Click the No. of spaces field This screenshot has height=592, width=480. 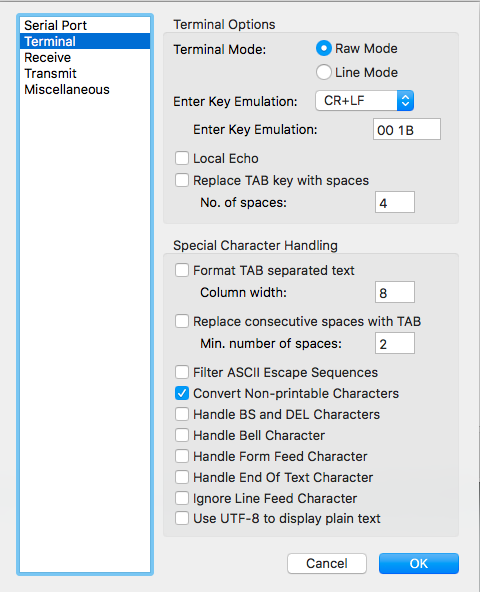pos(395,202)
